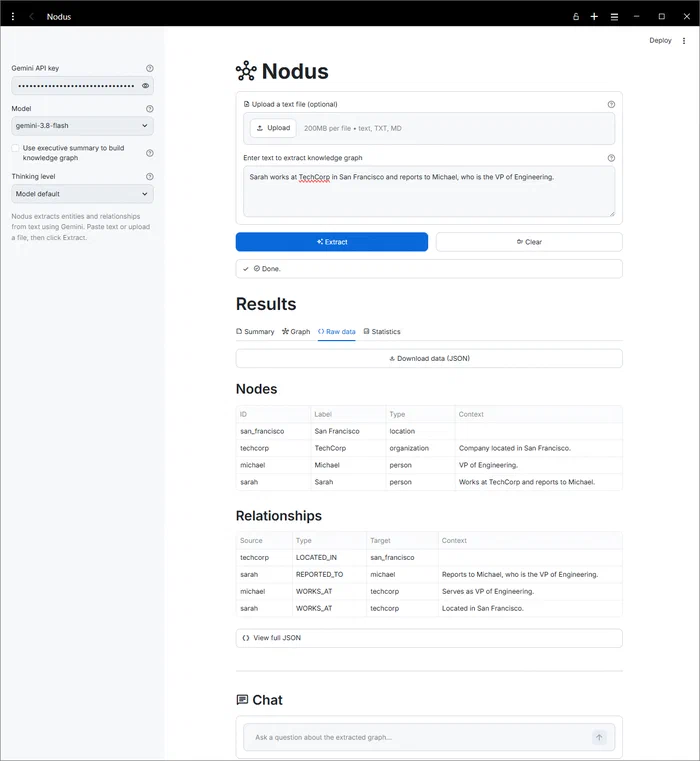700x761 pixels.
Task: Click the kebab menu icon in the title bar
Action: tap(13, 17)
